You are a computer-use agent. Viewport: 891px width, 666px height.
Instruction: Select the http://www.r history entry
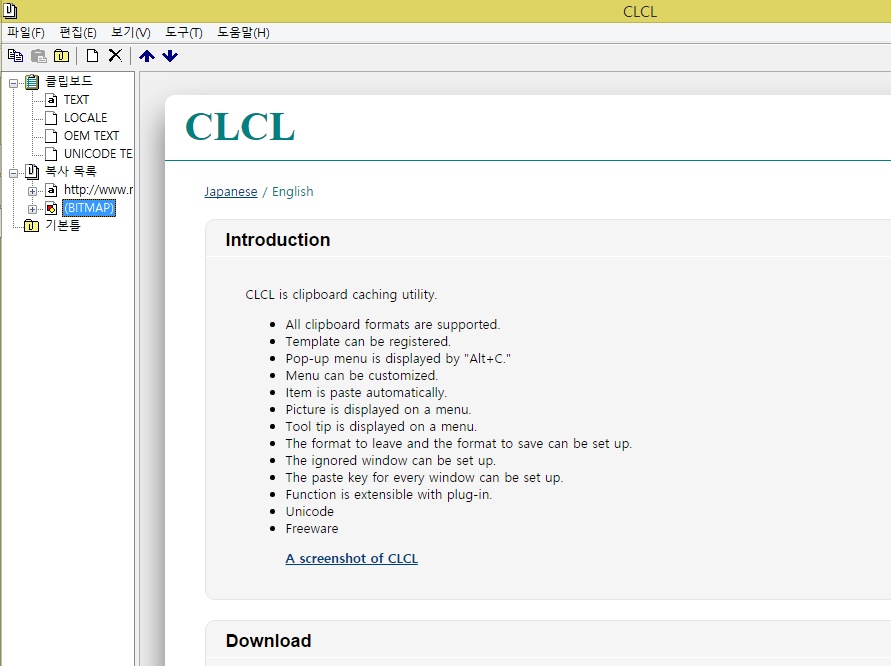(98, 190)
